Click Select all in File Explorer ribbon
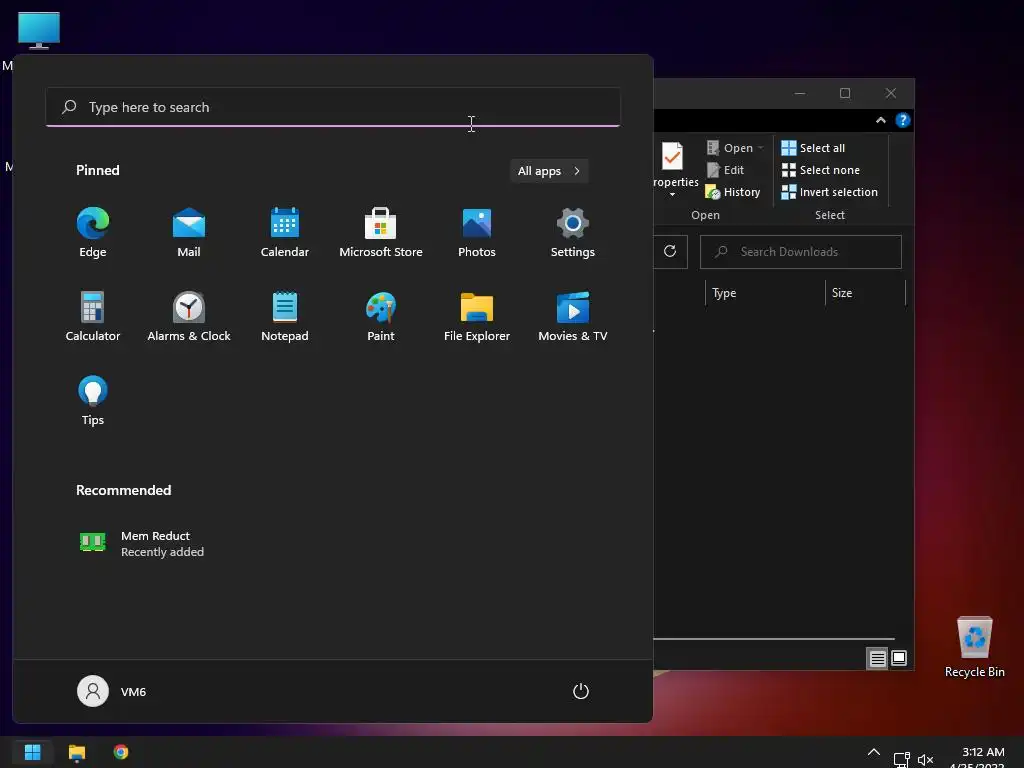The width and height of the screenshot is (1024, 768). pos(813,148)
